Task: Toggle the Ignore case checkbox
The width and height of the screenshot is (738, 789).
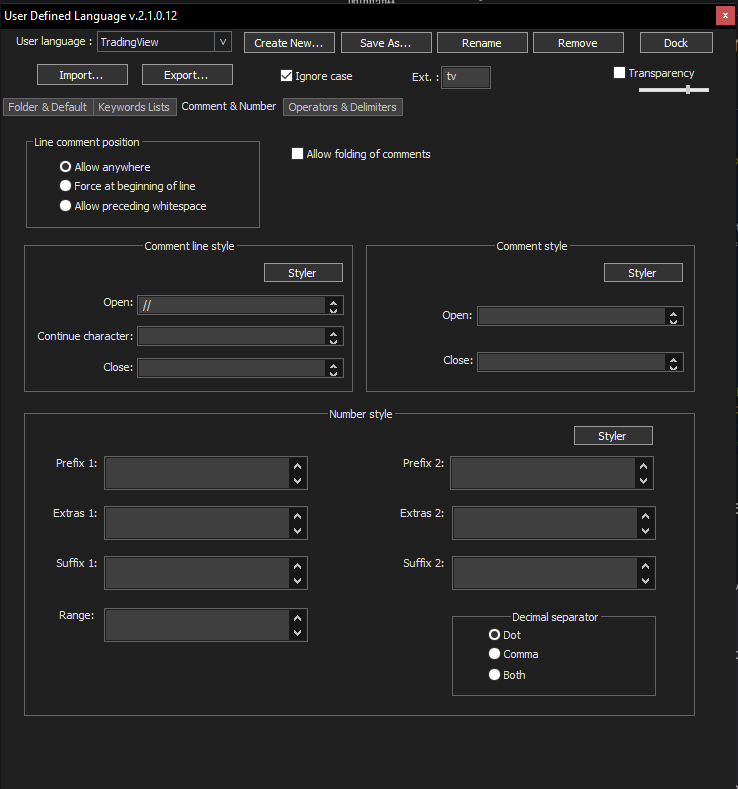Action: (x=286, y=76)
